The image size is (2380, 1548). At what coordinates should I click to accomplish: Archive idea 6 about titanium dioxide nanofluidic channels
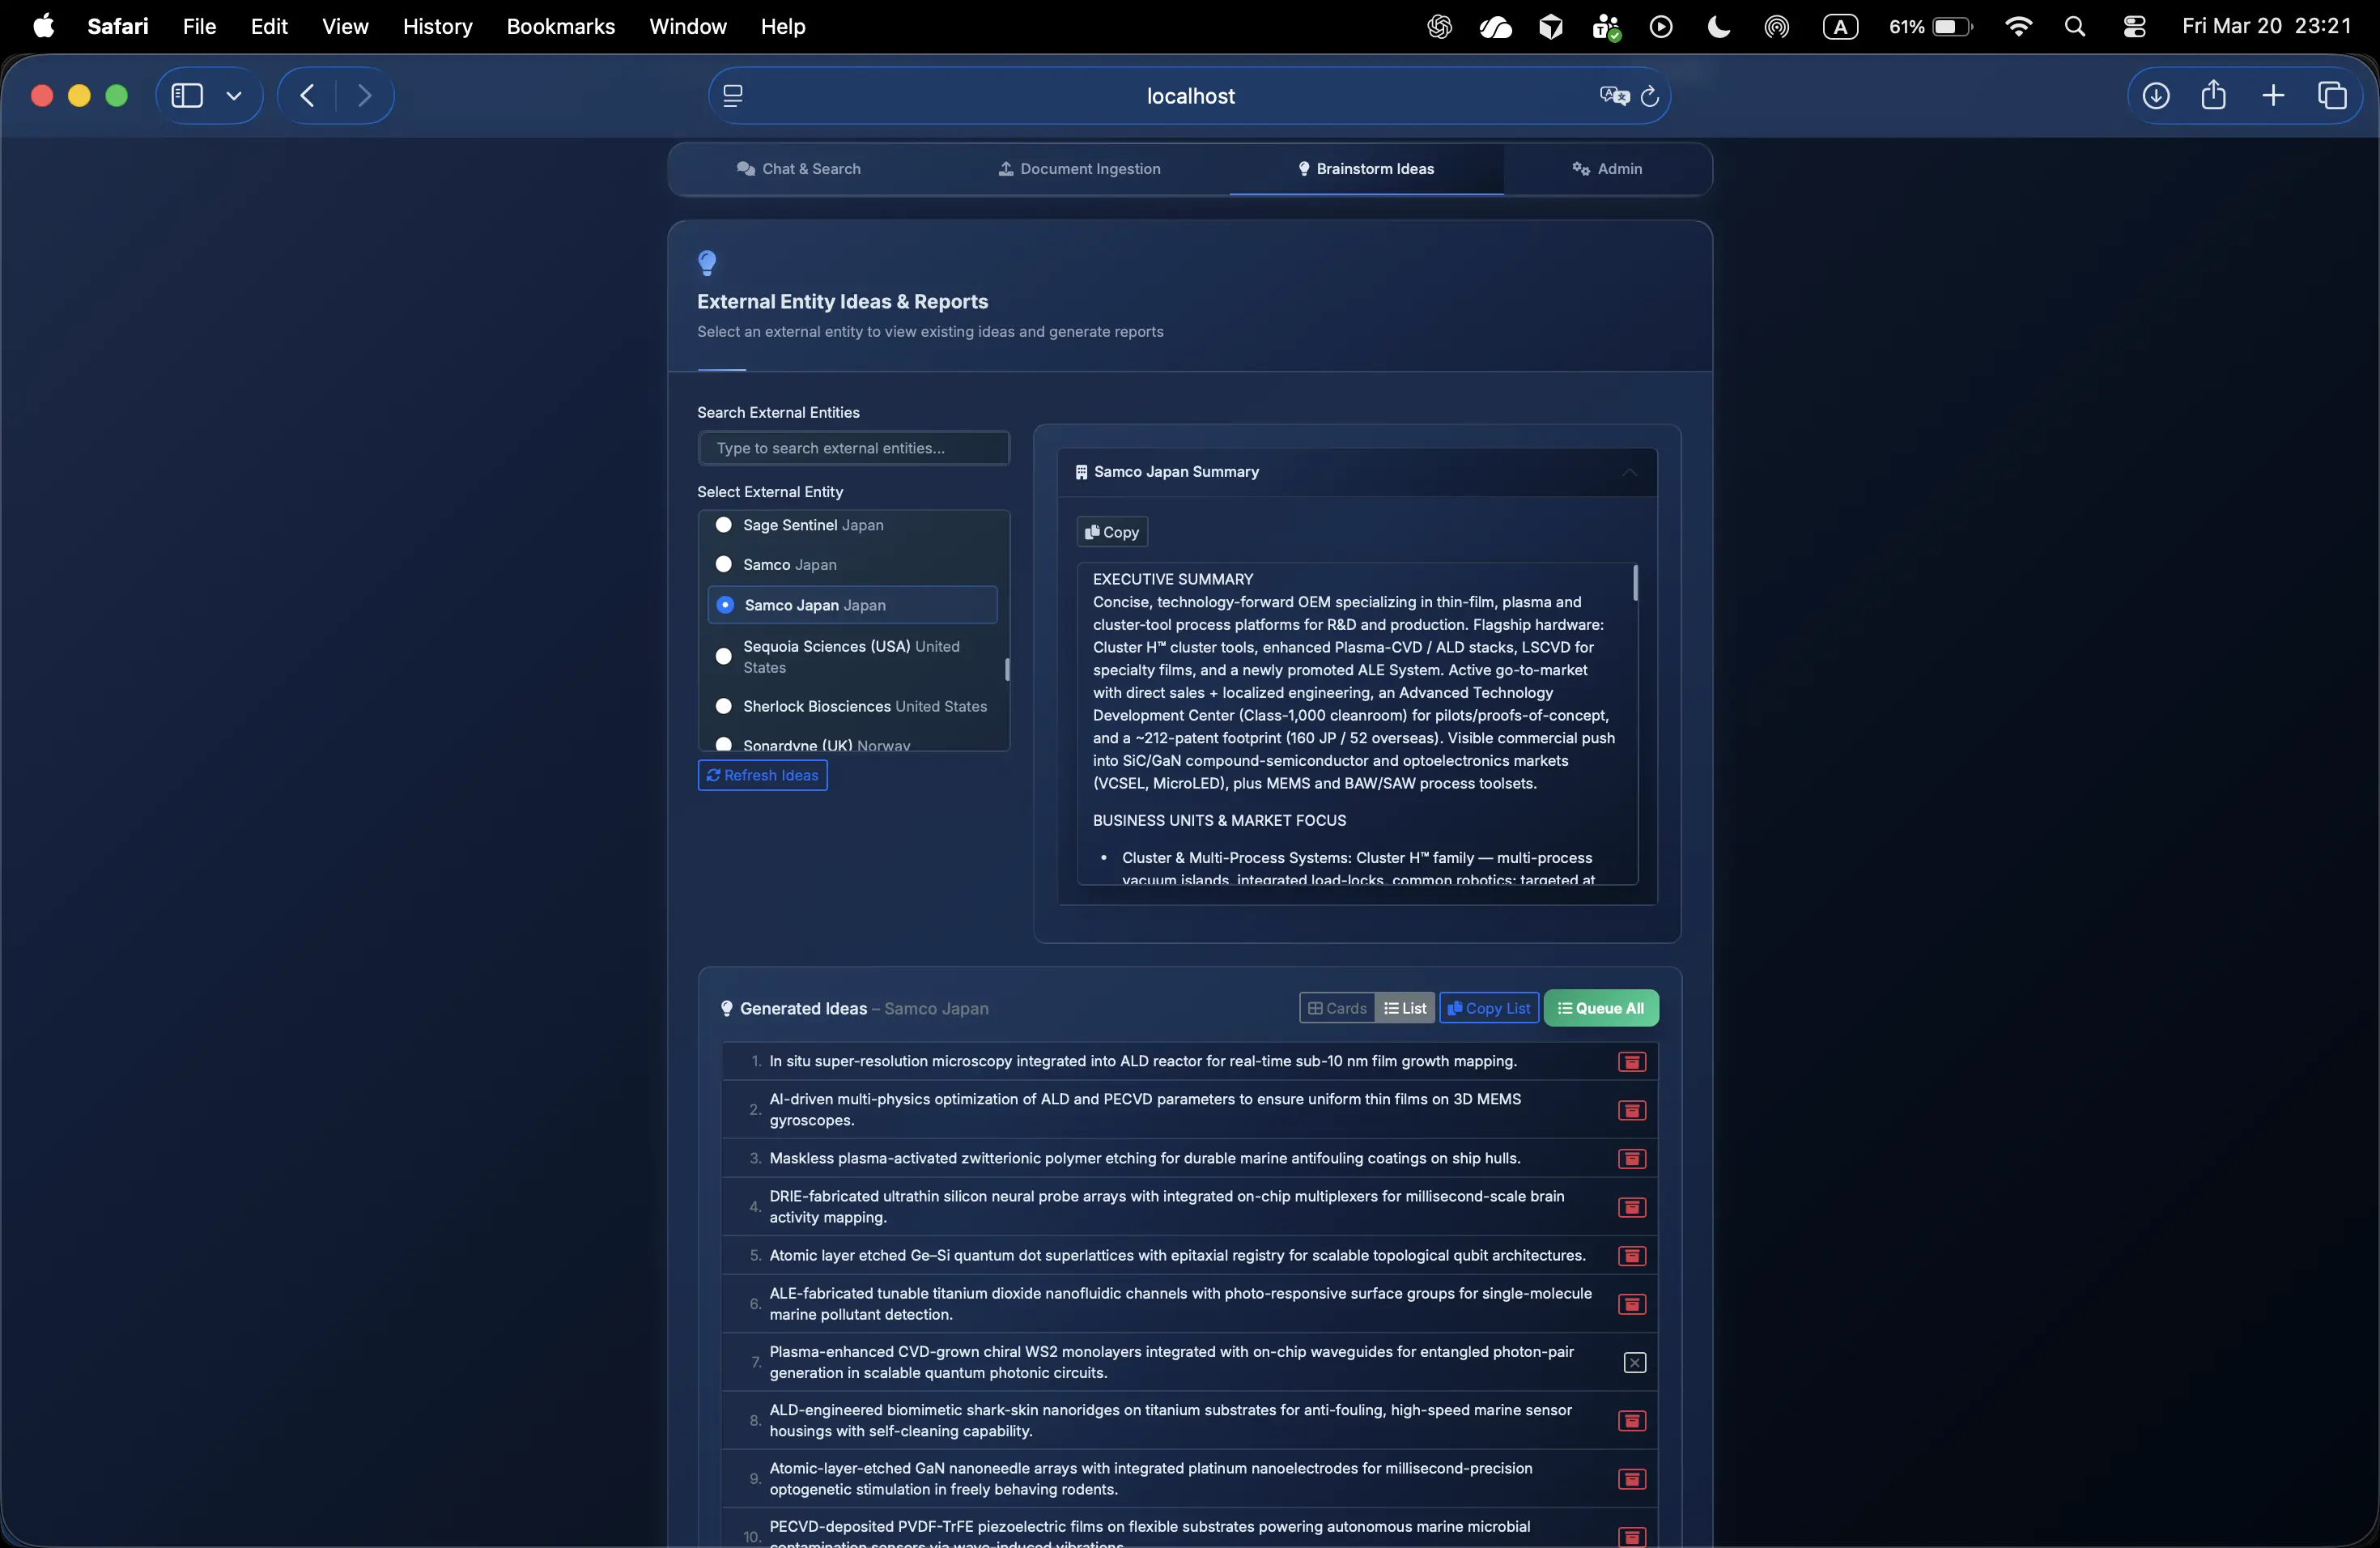coord(1632,1304)
